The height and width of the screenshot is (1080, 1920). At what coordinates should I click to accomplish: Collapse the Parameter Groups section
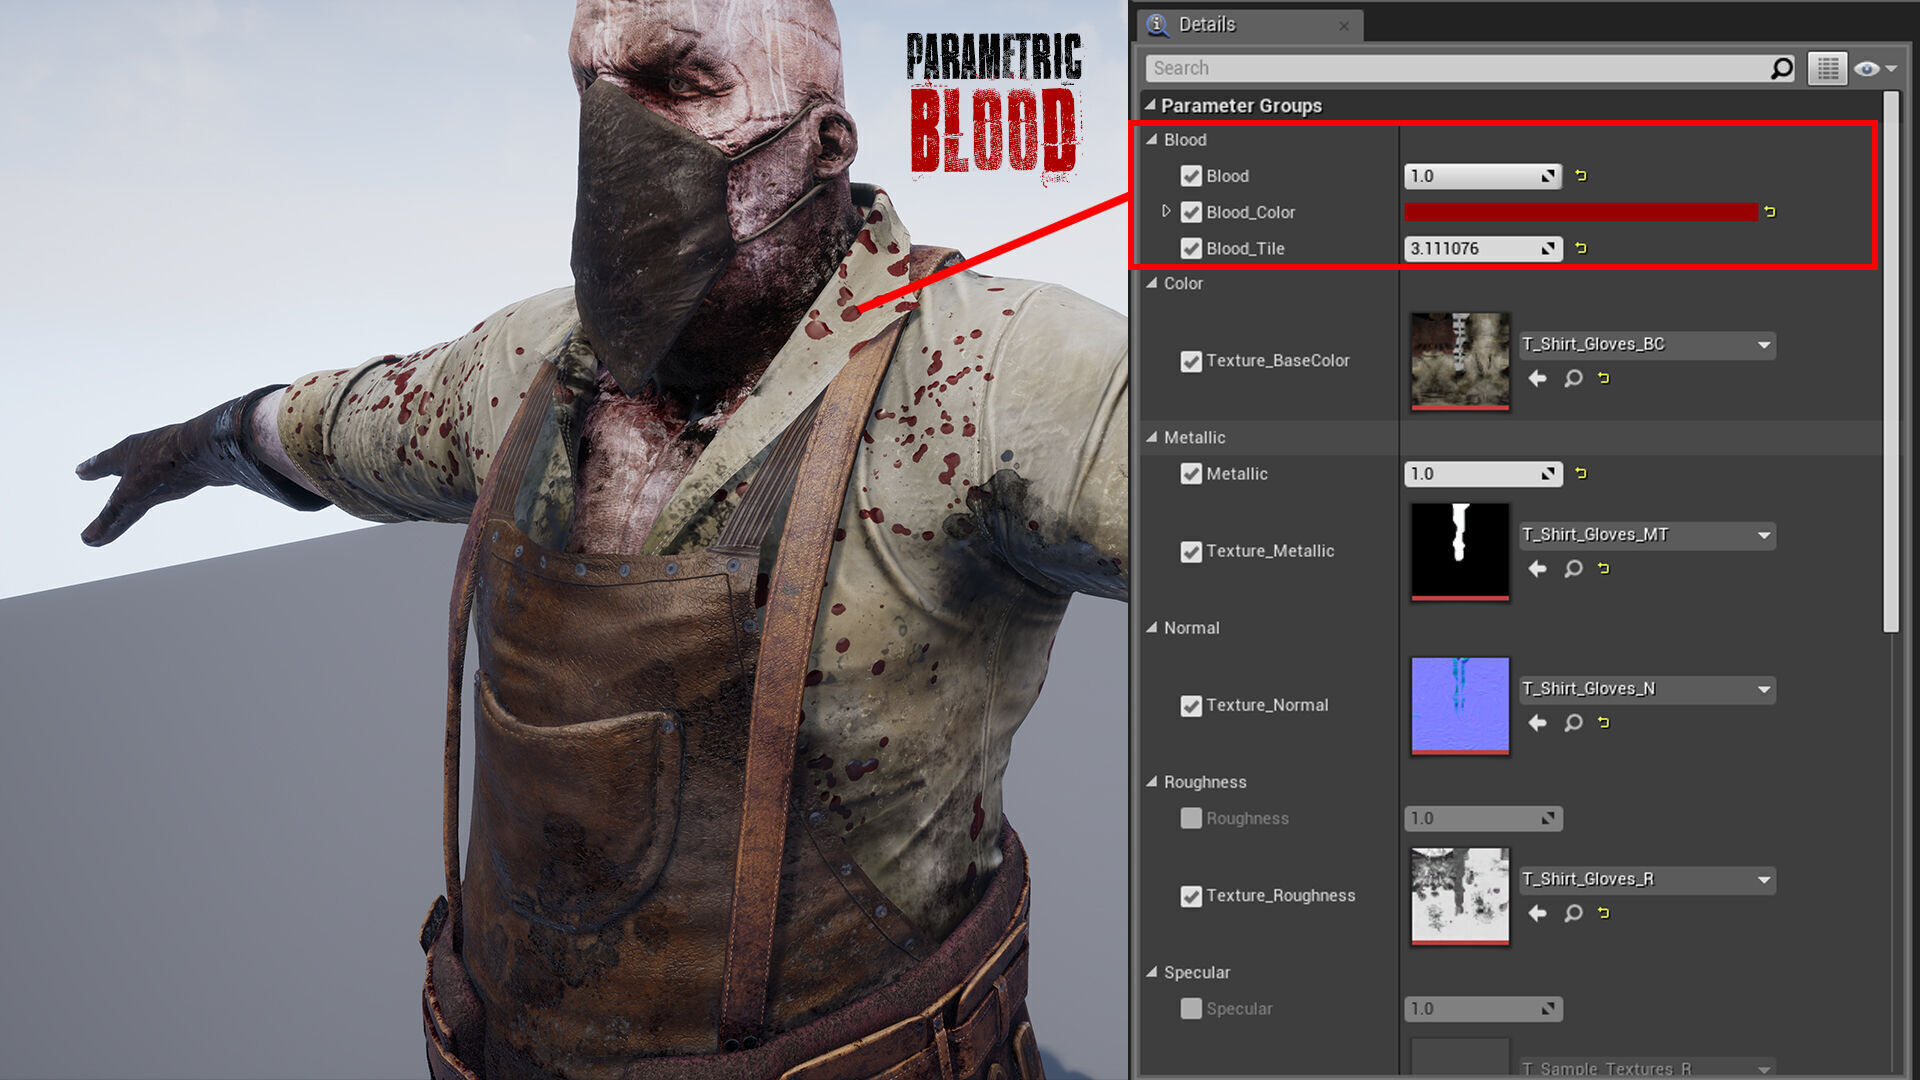point(1150,105)
